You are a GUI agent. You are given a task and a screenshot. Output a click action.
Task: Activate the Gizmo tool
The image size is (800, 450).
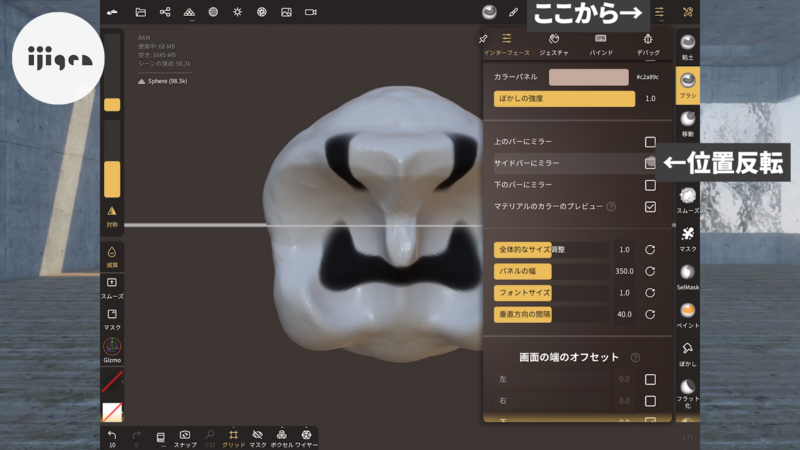click(x=112, y=350)
